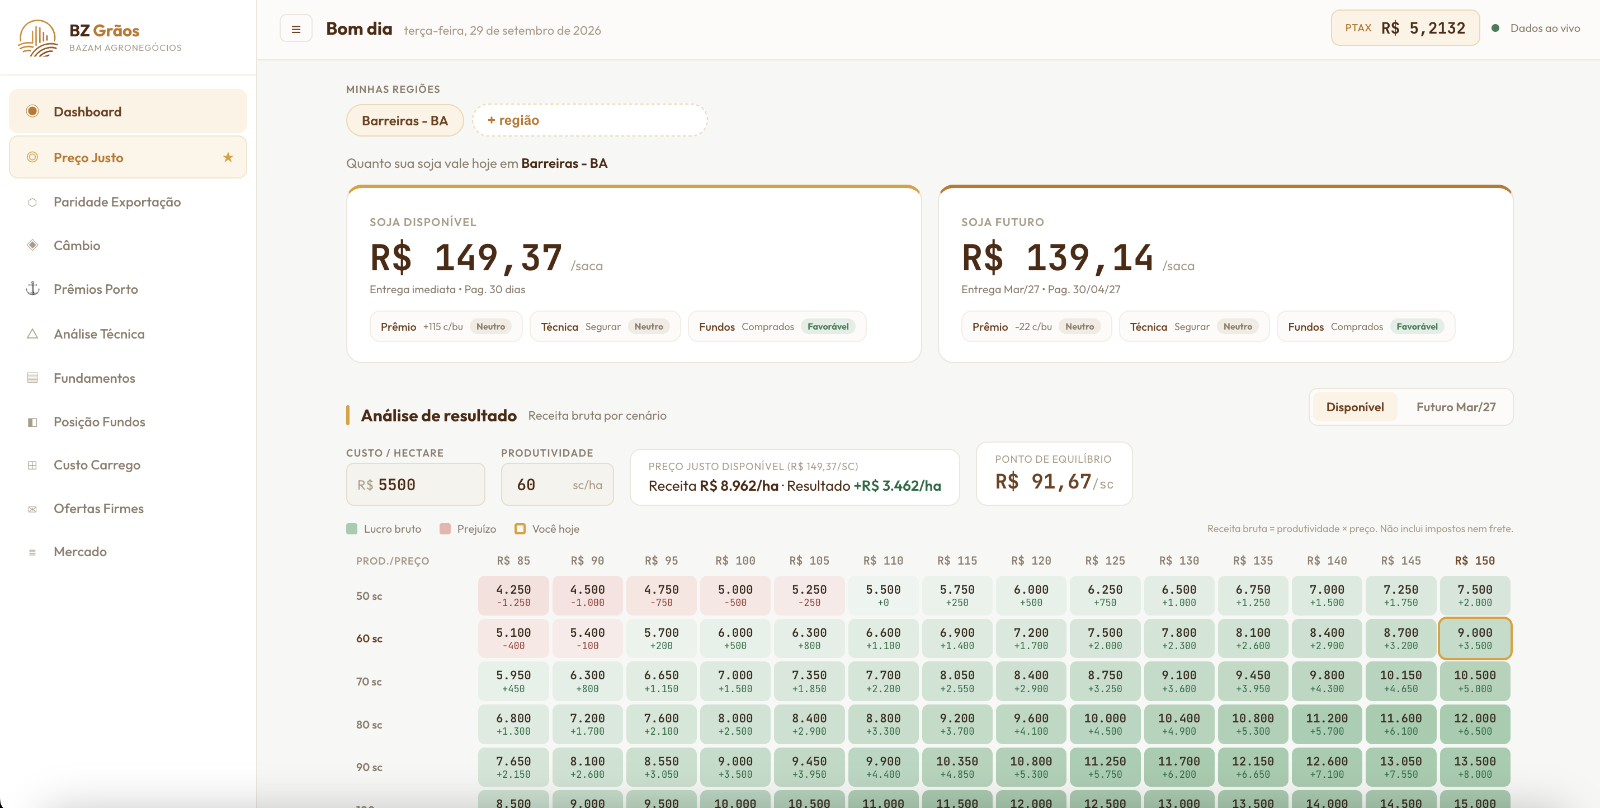
Task: Click the Dados ao vivo status indicator
Action: (1536, 28)
